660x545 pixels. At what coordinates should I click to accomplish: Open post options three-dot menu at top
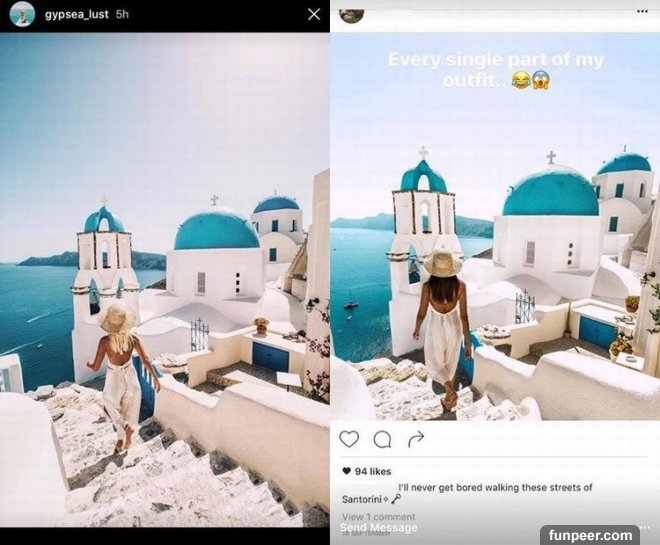[x=642, y=11]
